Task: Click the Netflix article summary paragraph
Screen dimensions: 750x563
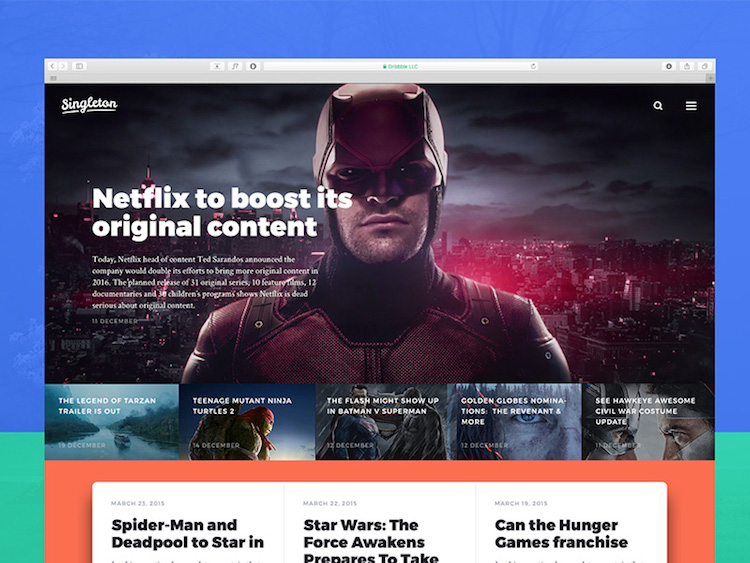Action: (205, 282)
